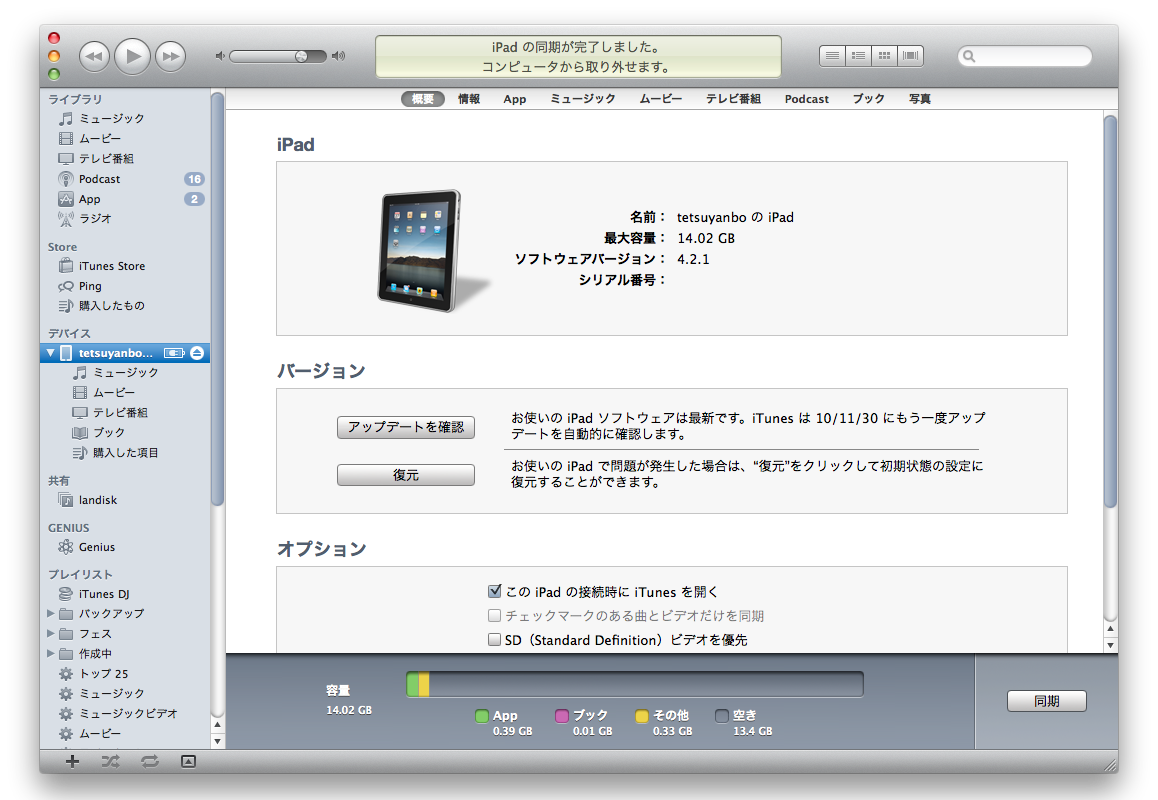1158x800 pixels.
Task: Click the iPad battery status icon
Action: coord(174,353)
